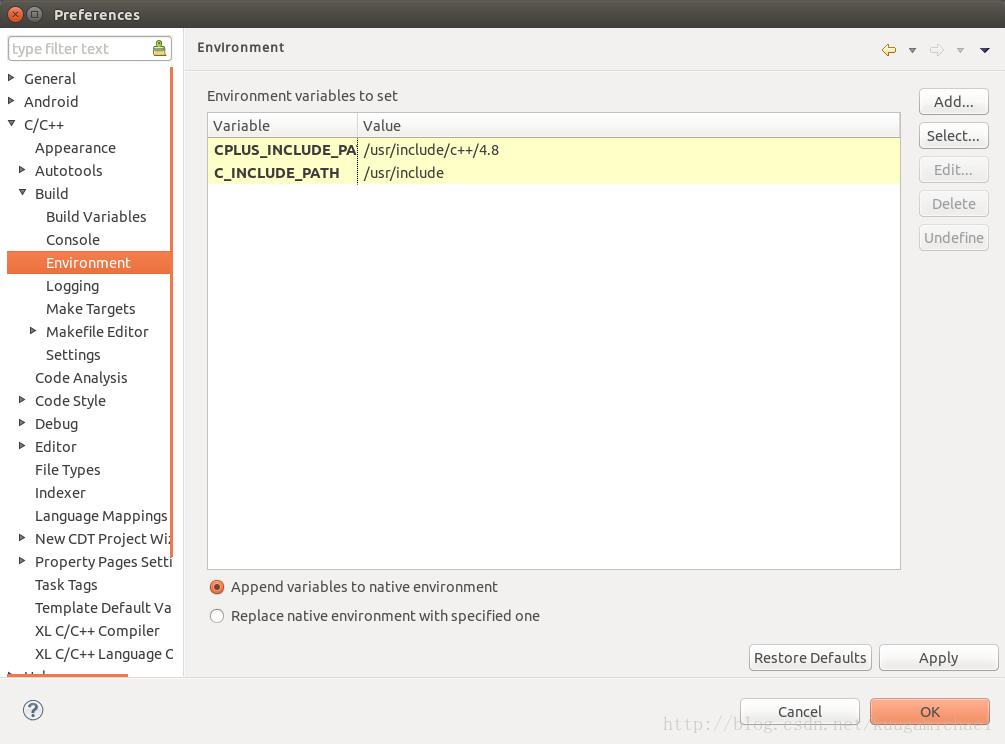
Task: Open the Appearance preferences page
Action: (75, 148)
